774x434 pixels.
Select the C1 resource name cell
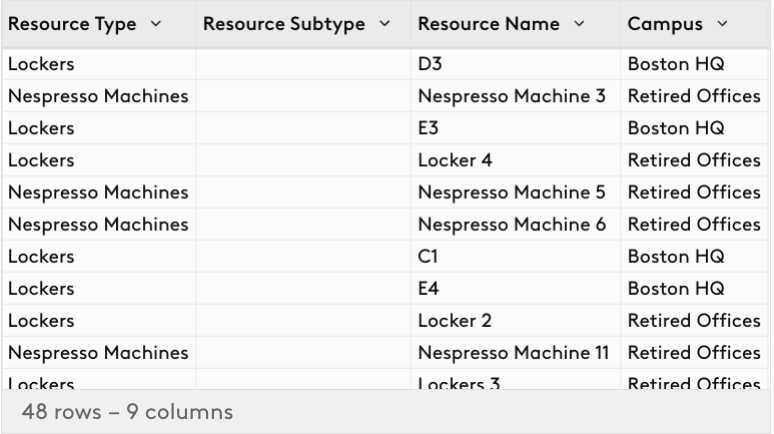coord(515,256)
